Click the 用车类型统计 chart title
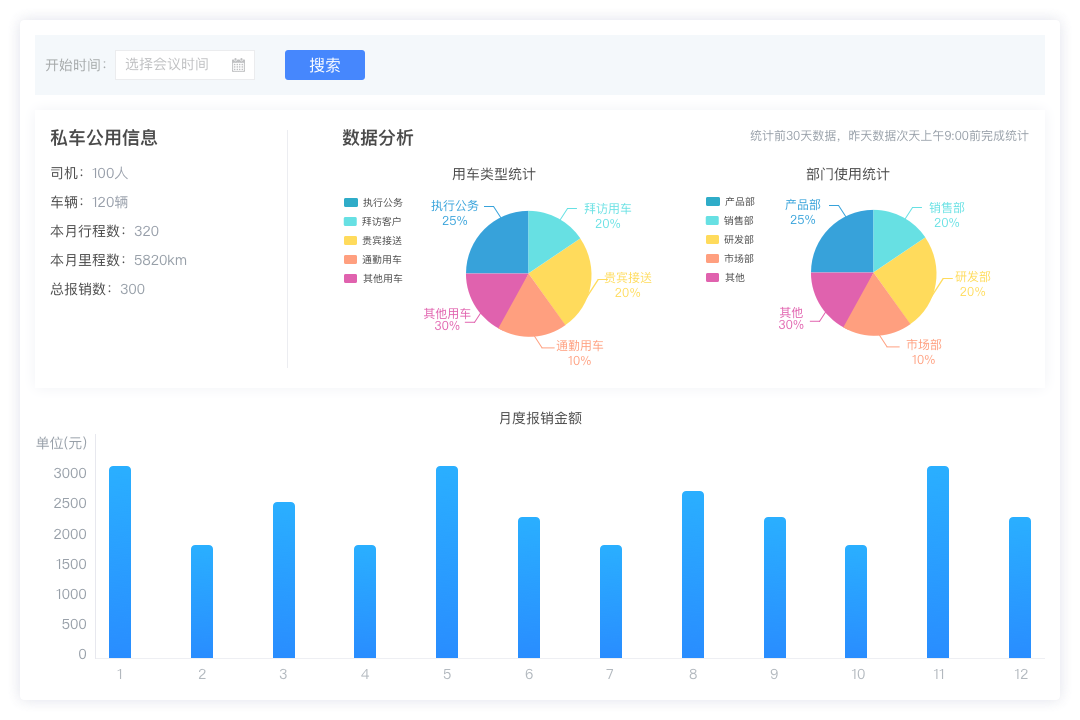 [494, 174]
